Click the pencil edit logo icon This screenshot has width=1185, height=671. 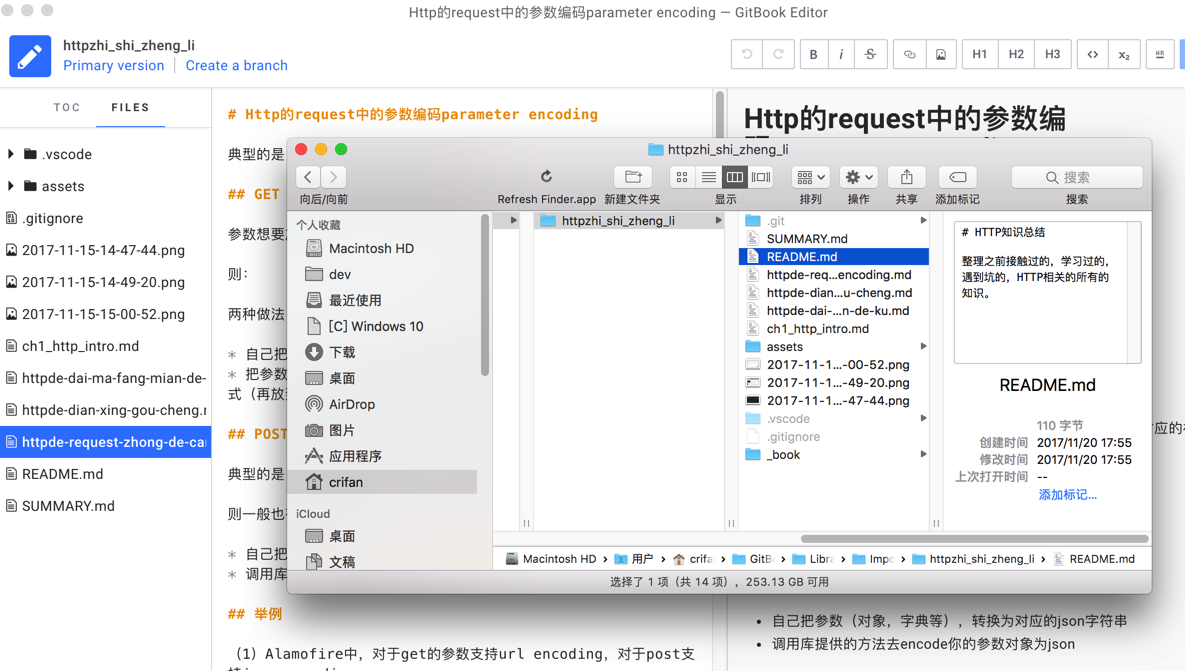click(30, 56)
